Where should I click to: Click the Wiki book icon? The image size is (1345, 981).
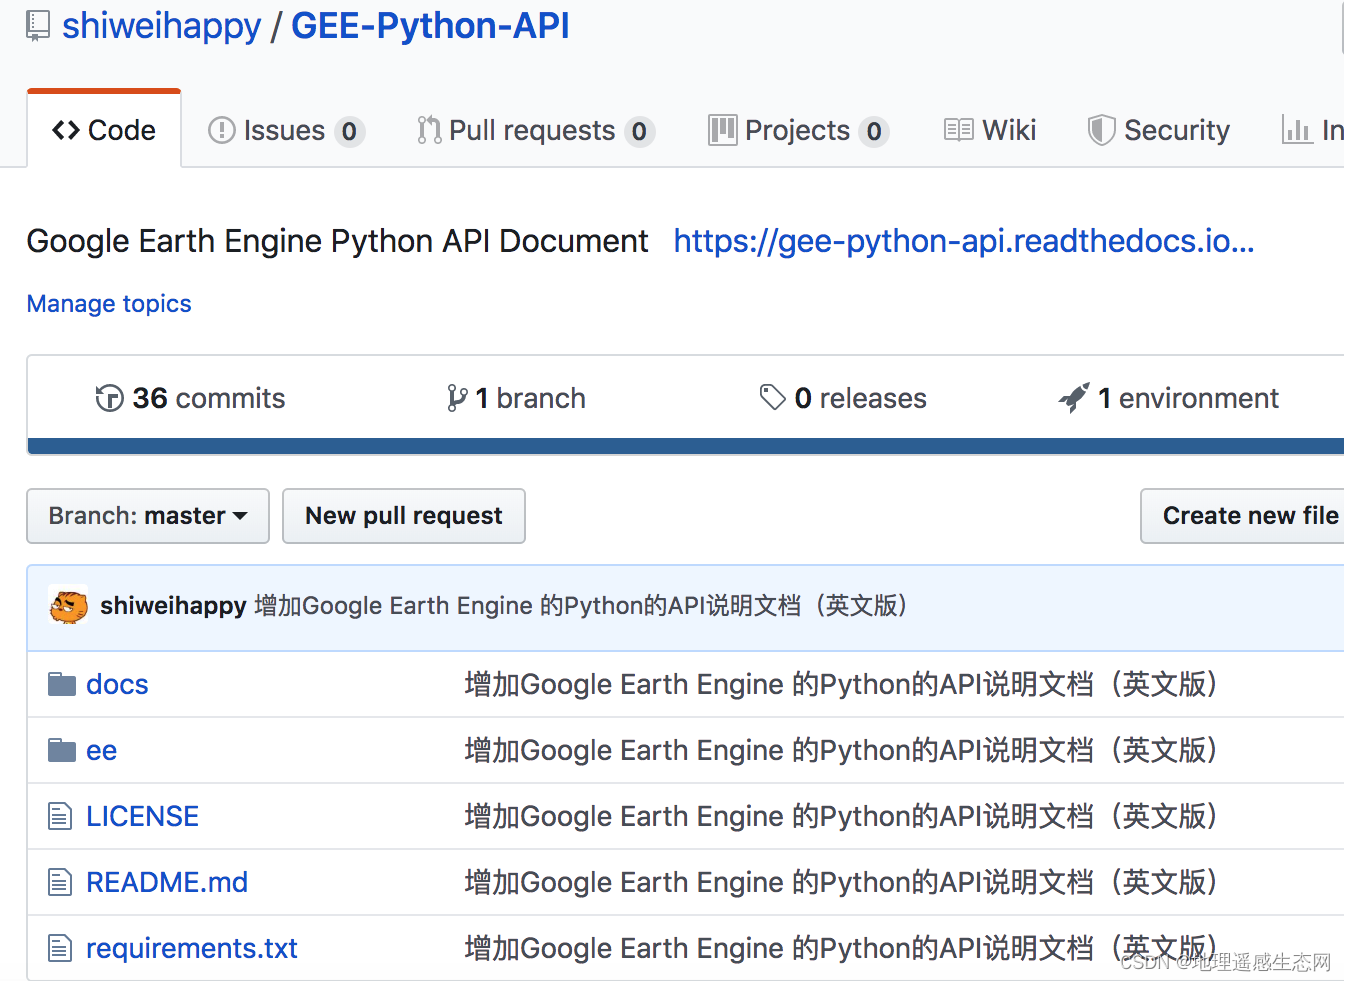pos(958,130)
